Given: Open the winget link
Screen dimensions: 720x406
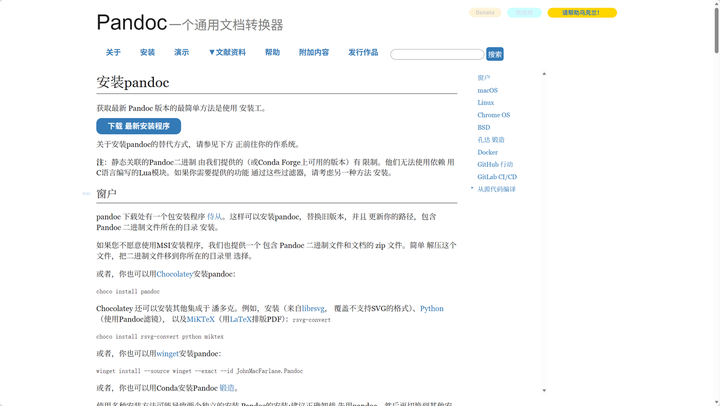Looking at the screenshot, I should pyautogui.click(x=168, y=354).
